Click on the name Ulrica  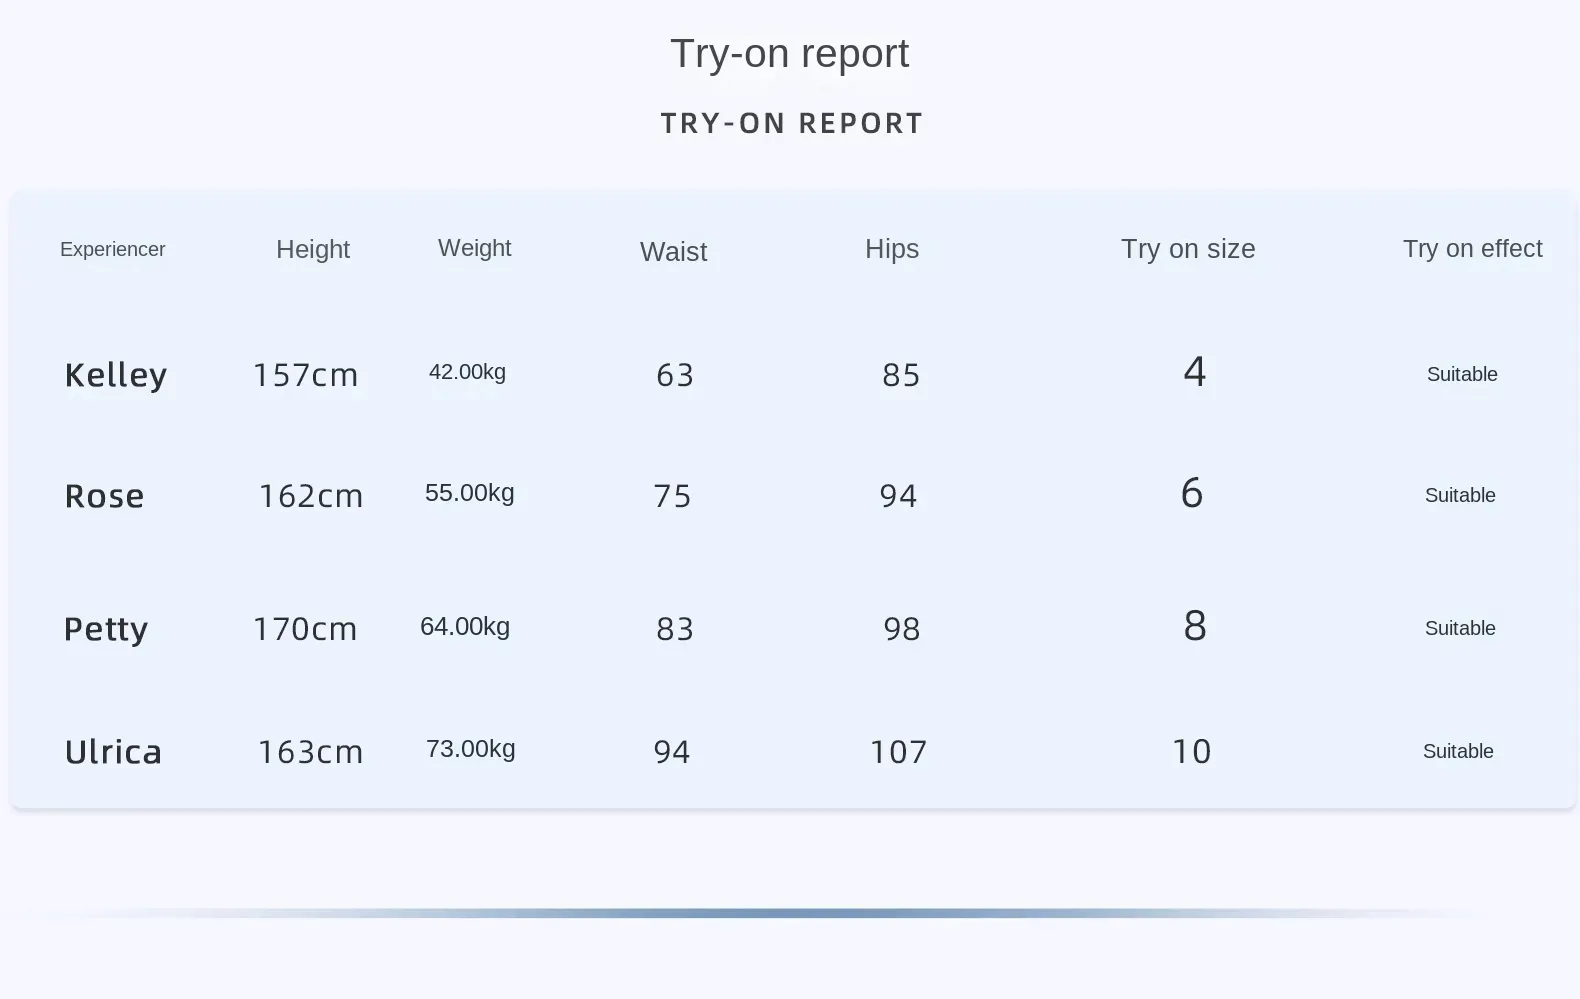[113, 752]
